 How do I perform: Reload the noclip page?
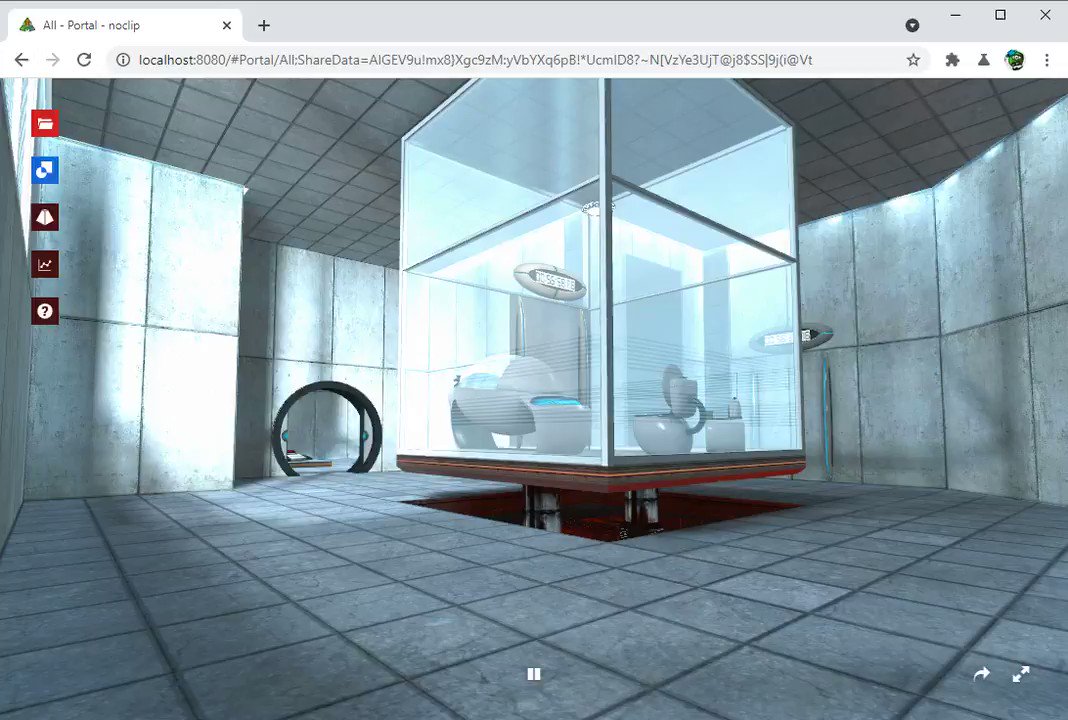click(84, 60)
